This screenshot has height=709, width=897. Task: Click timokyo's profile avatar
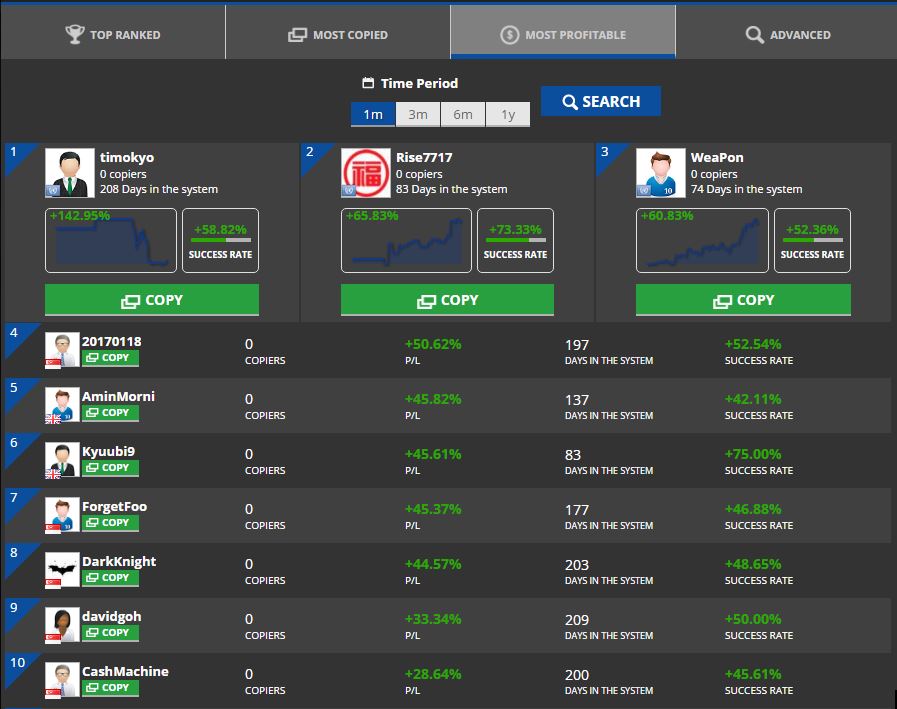[70, 173]
